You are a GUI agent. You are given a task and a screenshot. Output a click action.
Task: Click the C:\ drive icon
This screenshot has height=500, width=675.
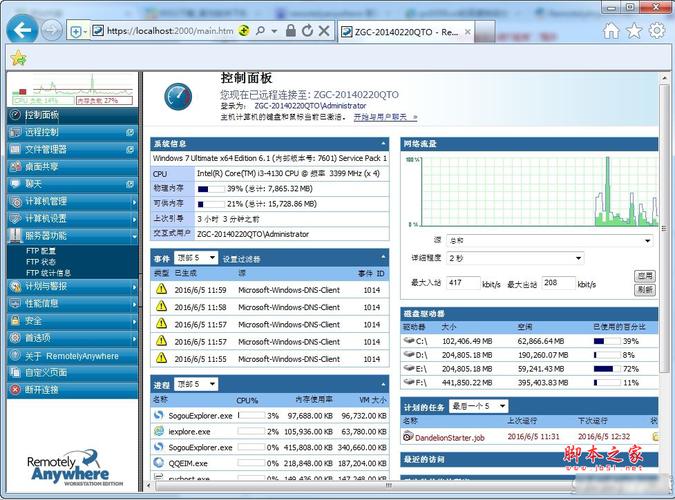tap(409, 341)
